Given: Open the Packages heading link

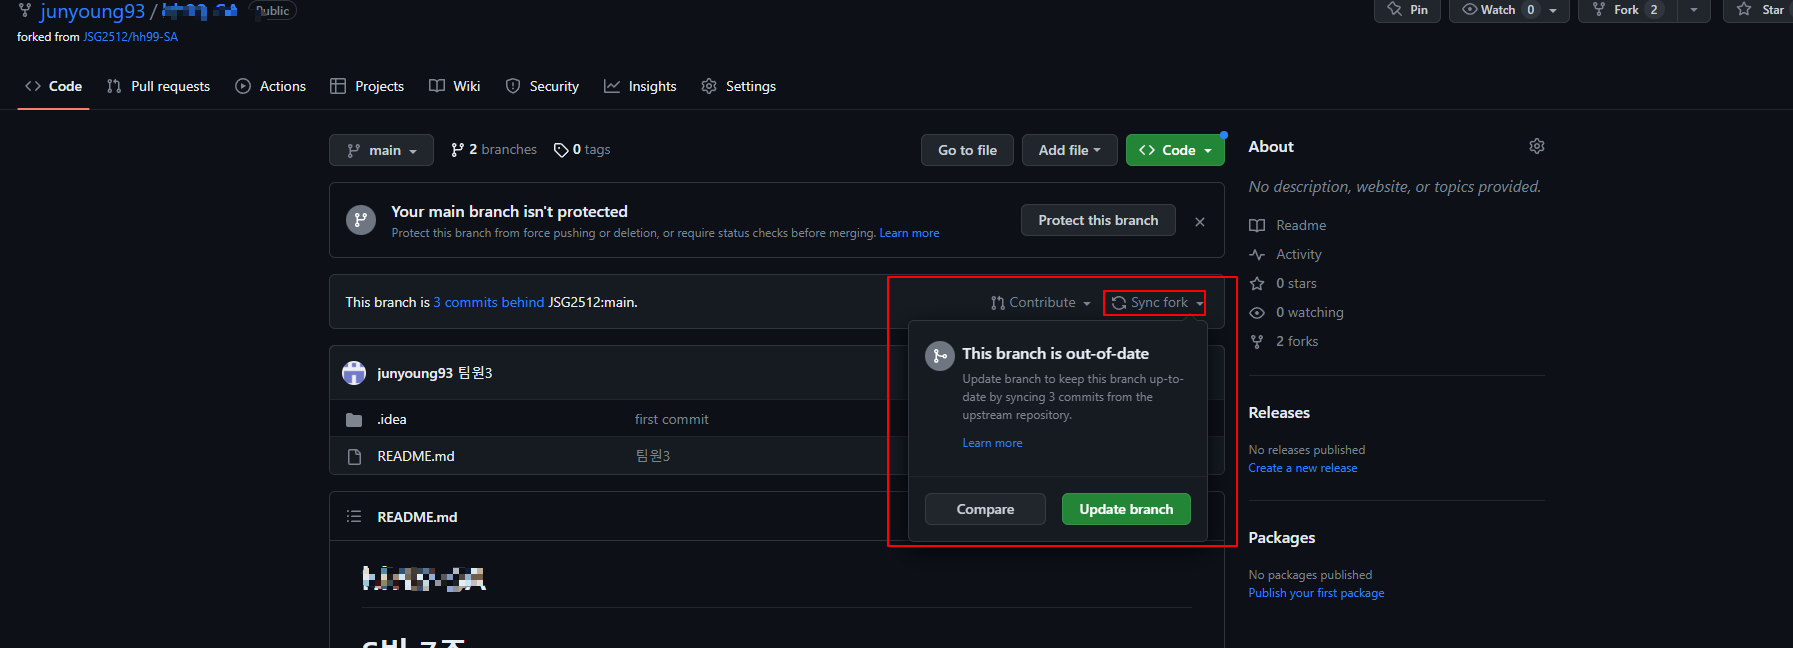Looking at the screenshot, I should point(1282,537).
